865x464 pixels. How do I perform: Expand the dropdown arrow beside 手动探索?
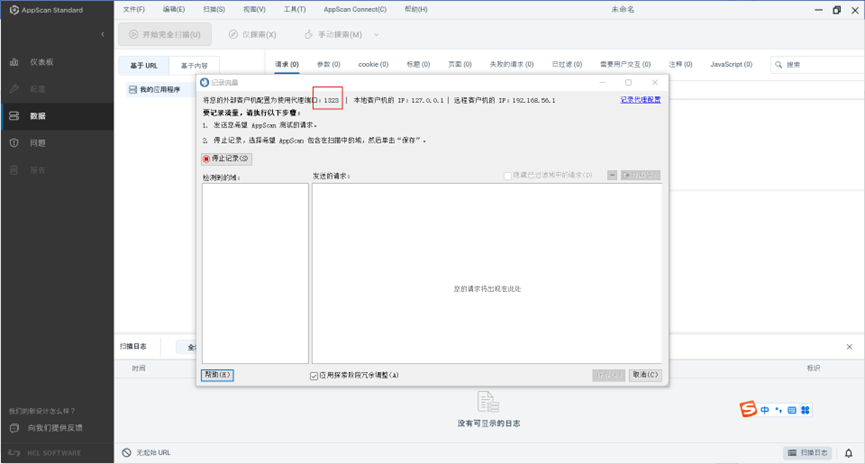376,34
